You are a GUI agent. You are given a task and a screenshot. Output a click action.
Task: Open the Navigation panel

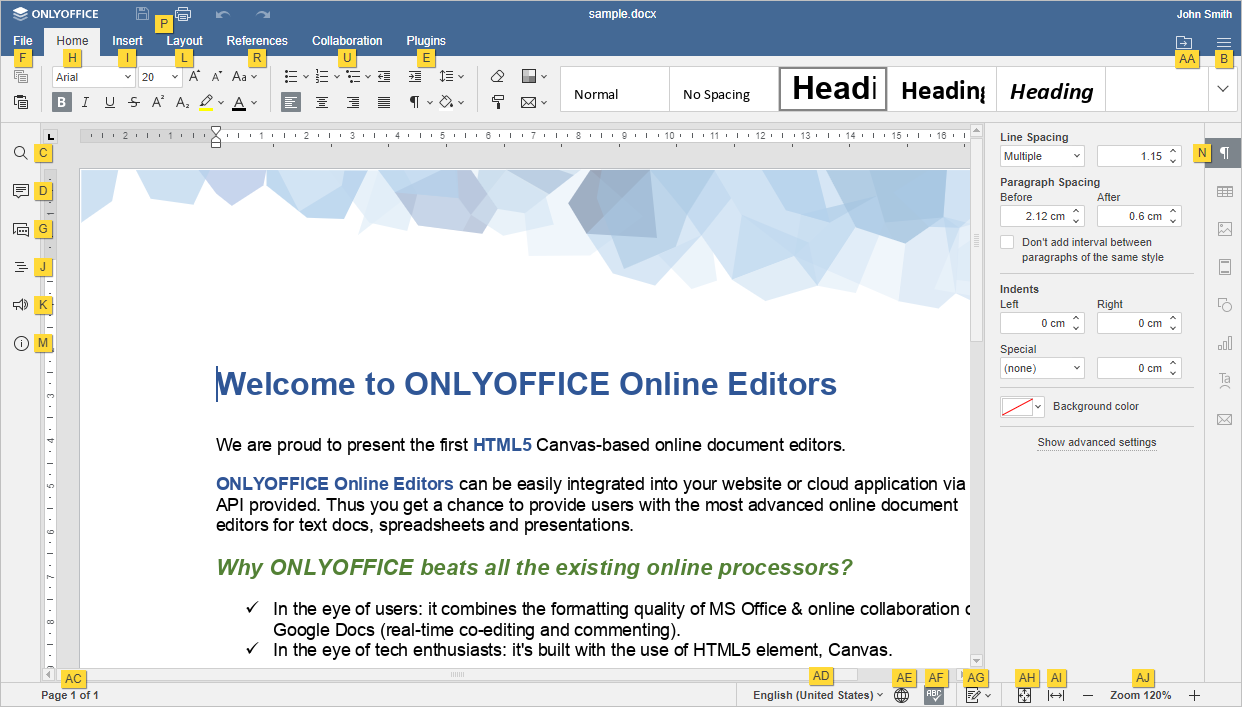pos(21,267)
